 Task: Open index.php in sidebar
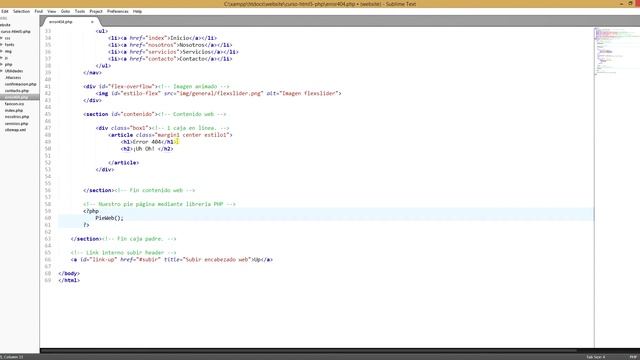pyautogui.click(x=14, y=110)
